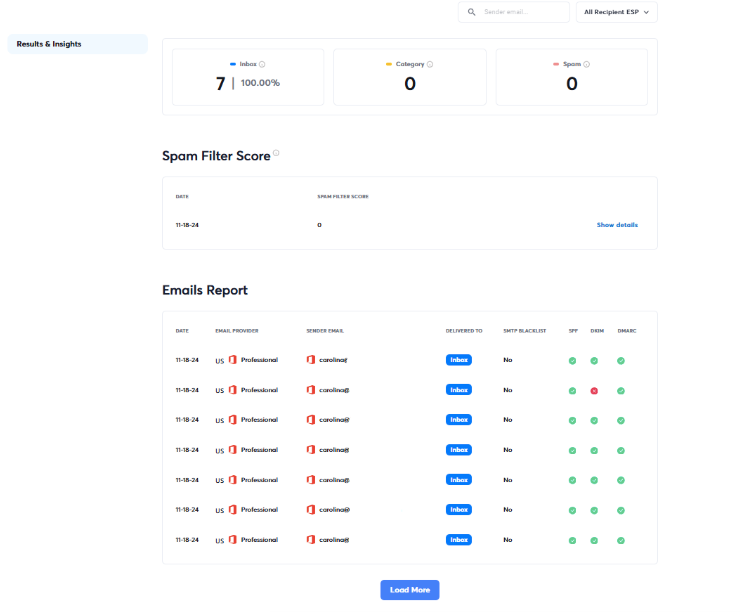Click the DKIM check in the first email row
The image size is (740, 612).
[594, 360]
